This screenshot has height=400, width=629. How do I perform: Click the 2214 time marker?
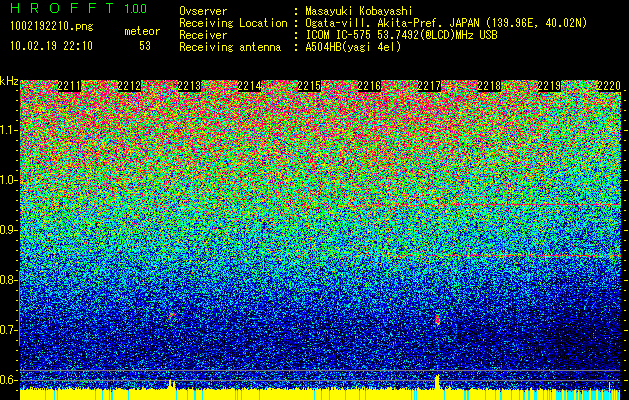coord(249,86)
